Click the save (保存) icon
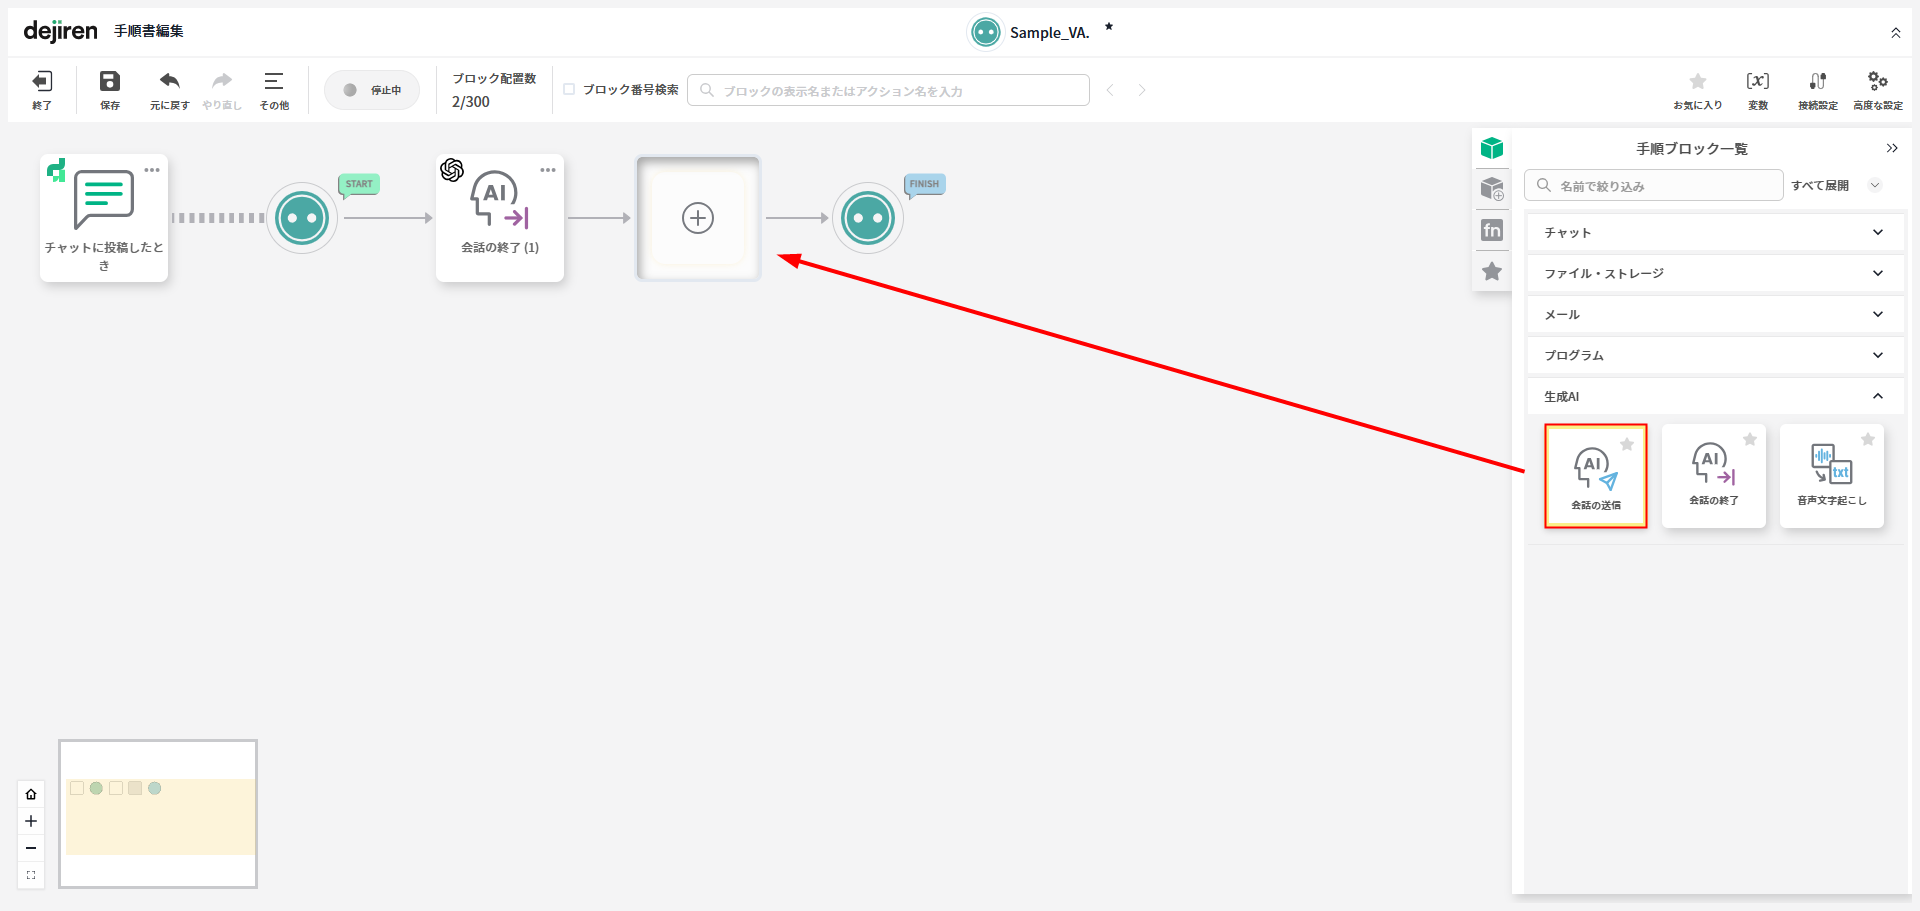The width and height of the screenshot is (1920, 911). [110, 82]
